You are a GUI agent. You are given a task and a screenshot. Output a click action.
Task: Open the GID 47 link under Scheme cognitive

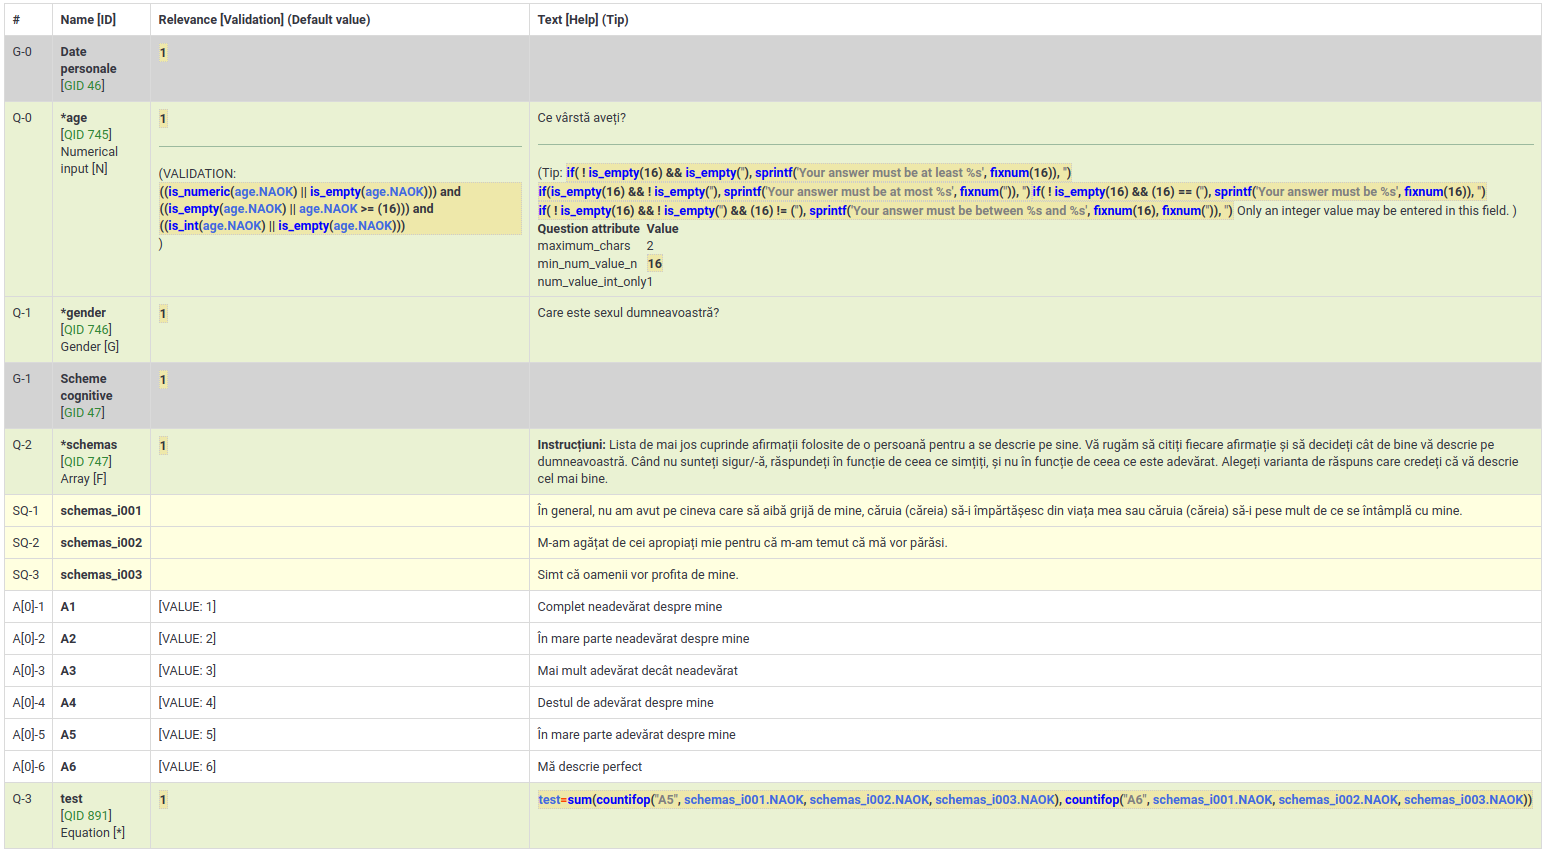(82, 413)
